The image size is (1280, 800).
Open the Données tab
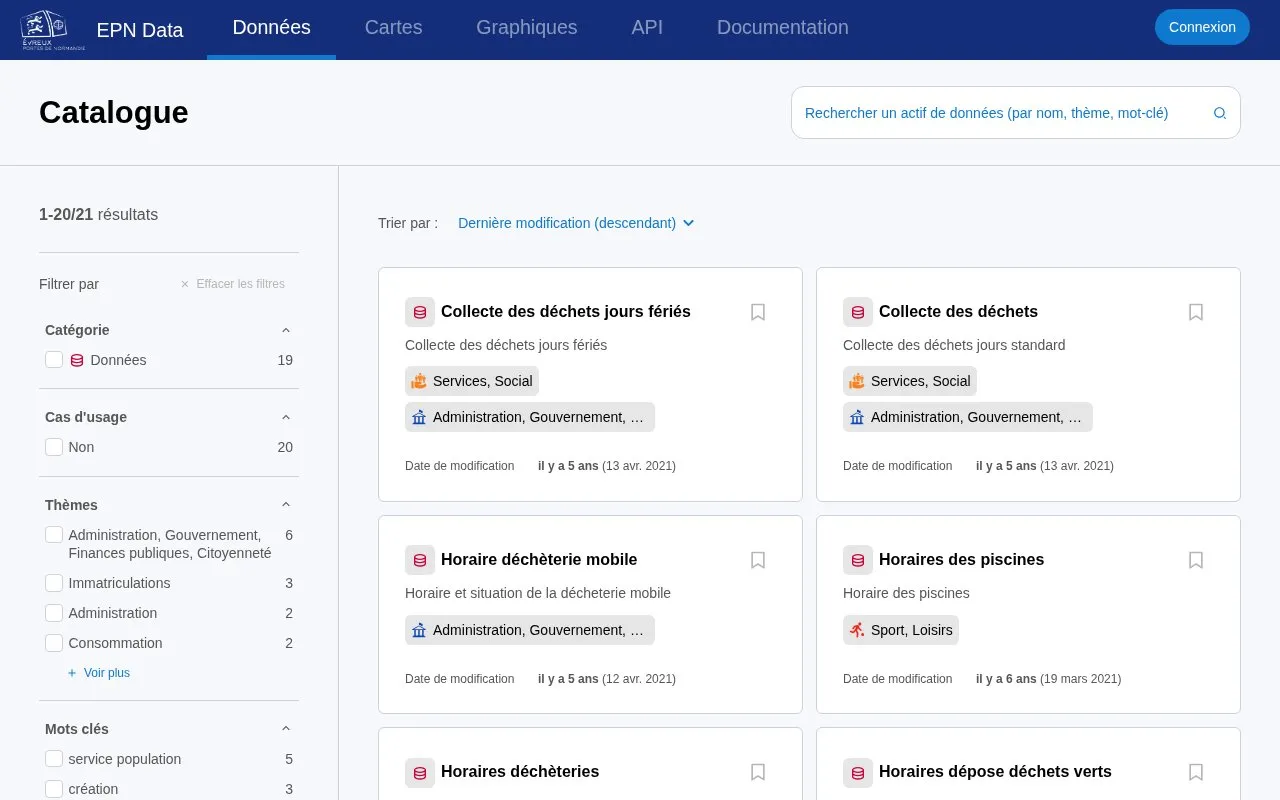(x=271, y=28)
